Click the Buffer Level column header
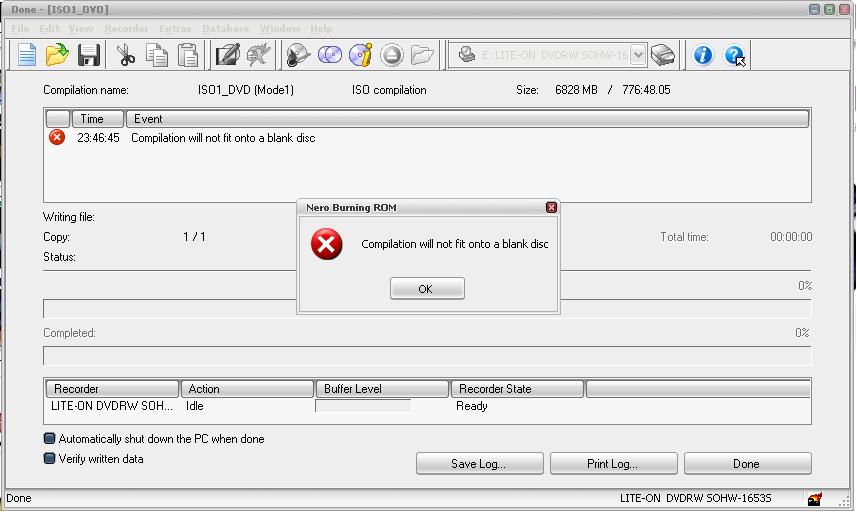 click(383, 389)
